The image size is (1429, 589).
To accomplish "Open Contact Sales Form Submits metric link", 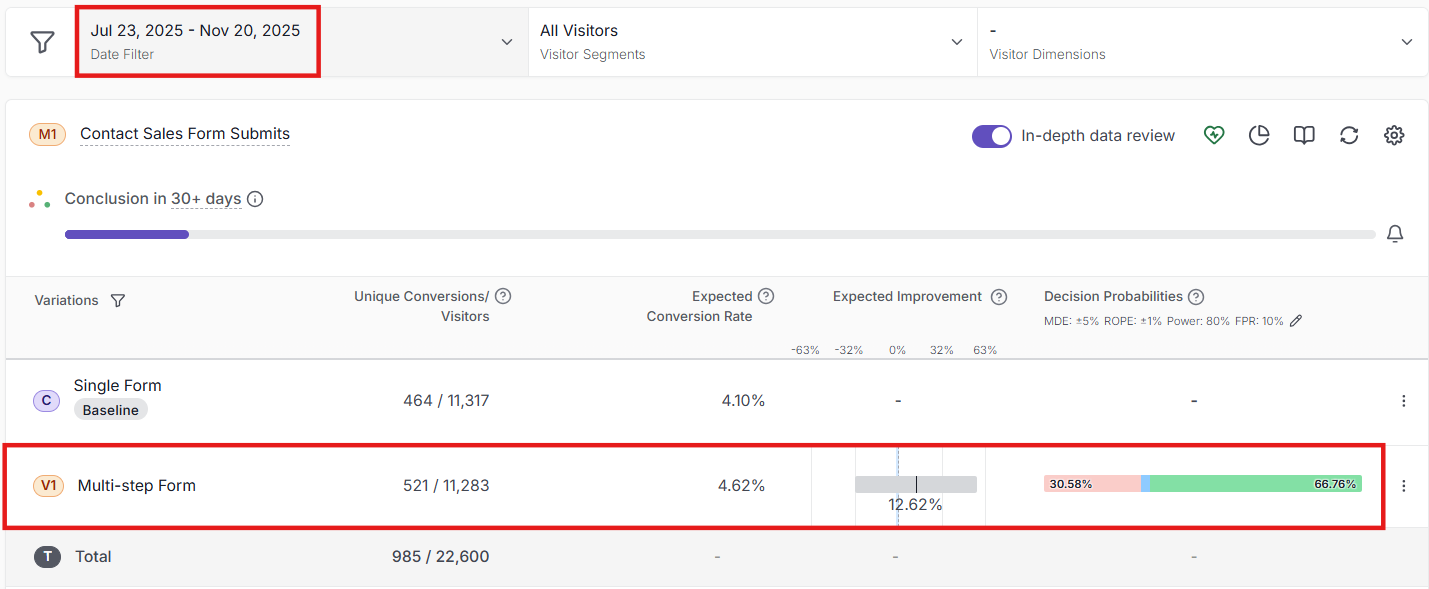I will pos(185,134).
